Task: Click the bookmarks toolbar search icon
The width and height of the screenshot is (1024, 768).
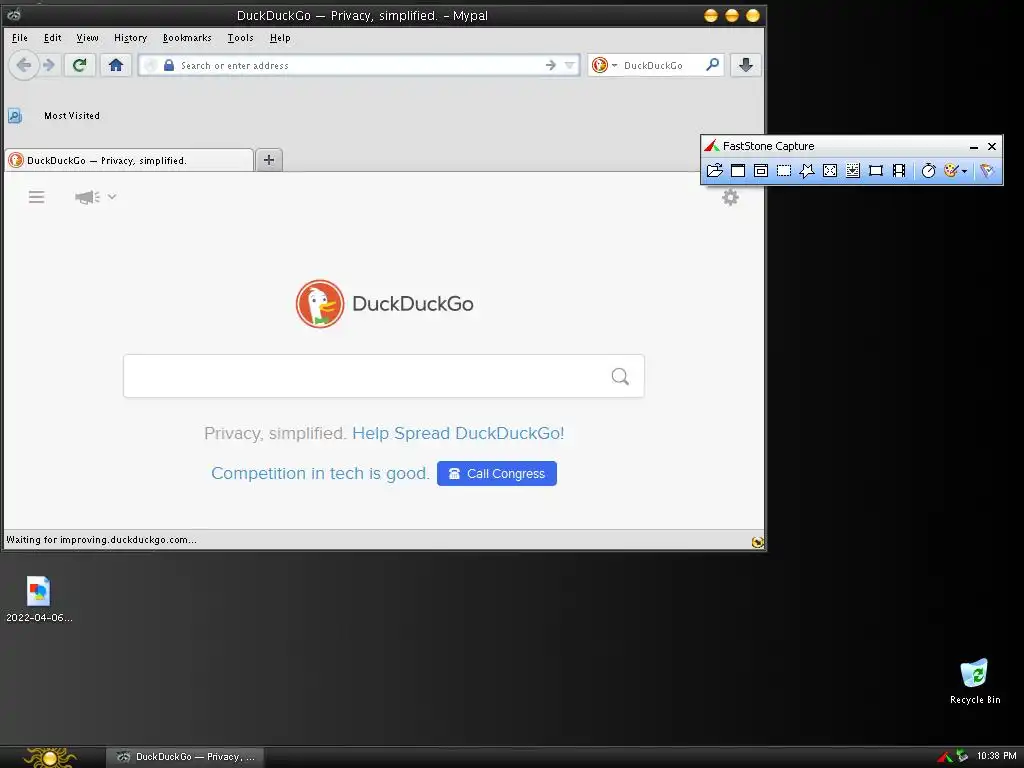Action: [x=15, y=116]
